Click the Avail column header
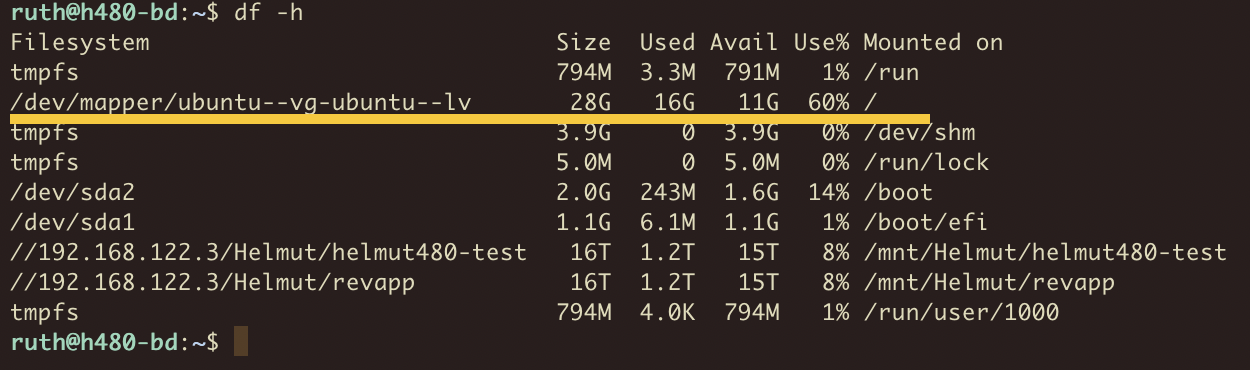 [x=744, y=42]
